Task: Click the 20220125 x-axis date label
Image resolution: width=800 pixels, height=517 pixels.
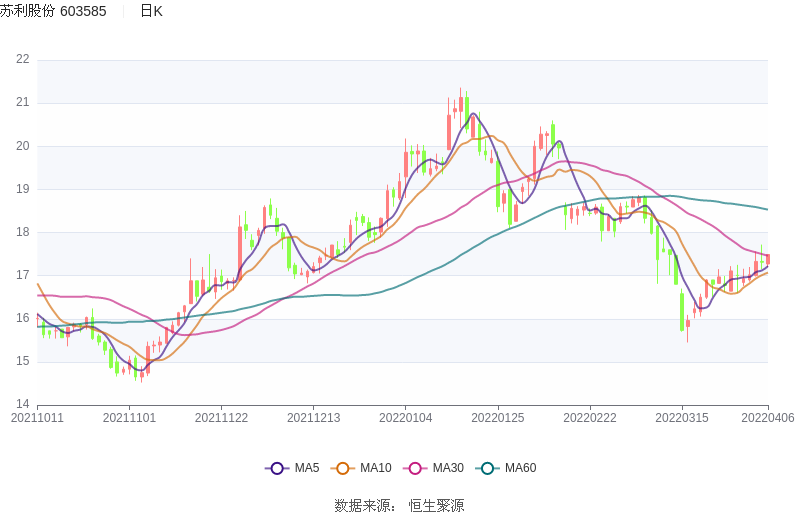Action: [x=498, y=418]
